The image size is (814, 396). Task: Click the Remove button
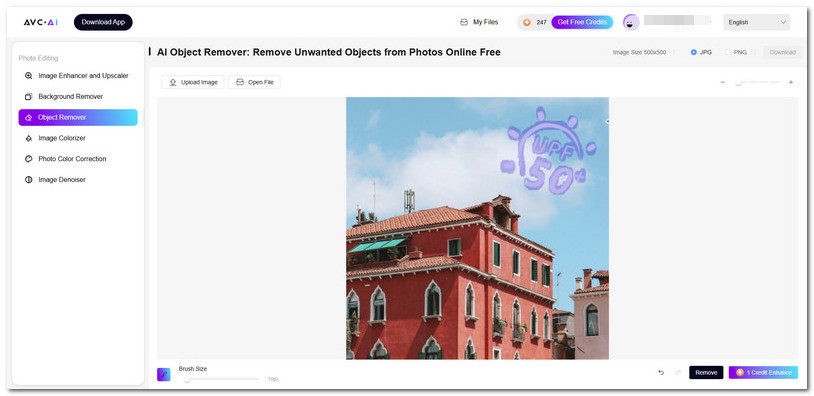pos(706,373)
